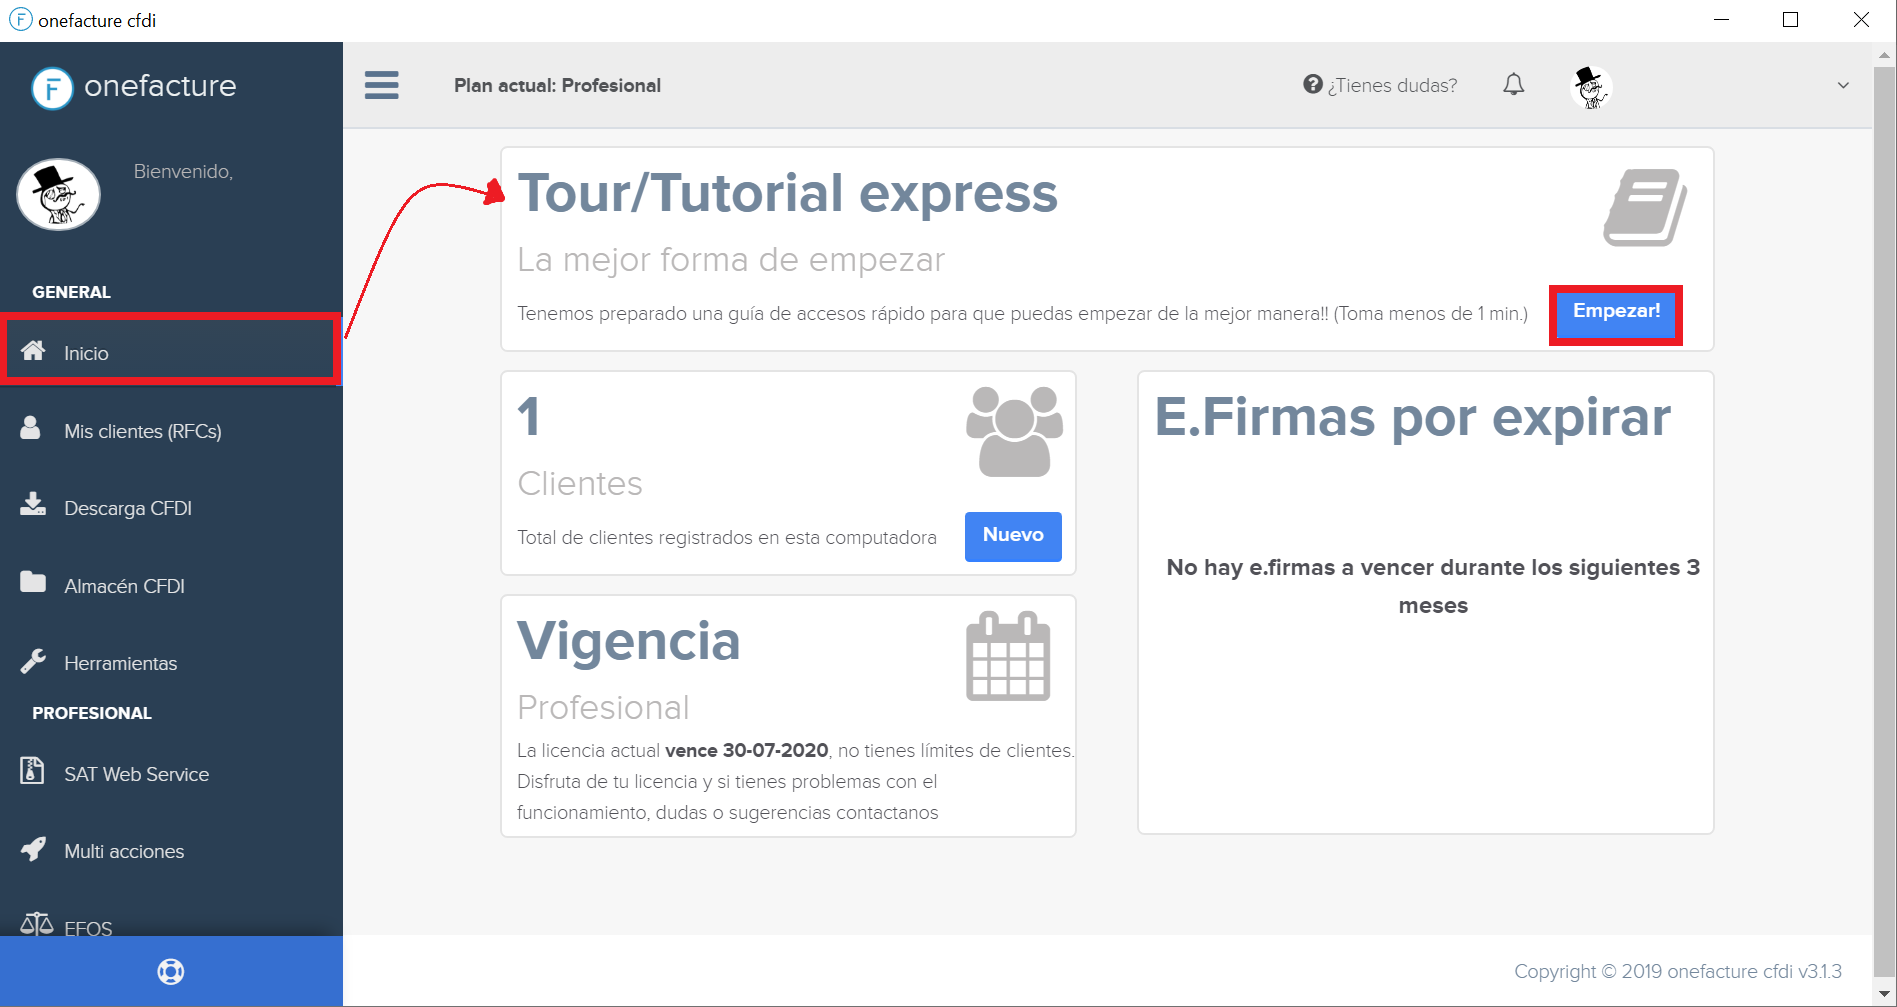Click the Nuevo client button
This screenshot has width=1897, height=1007.
pos(1012,536)
